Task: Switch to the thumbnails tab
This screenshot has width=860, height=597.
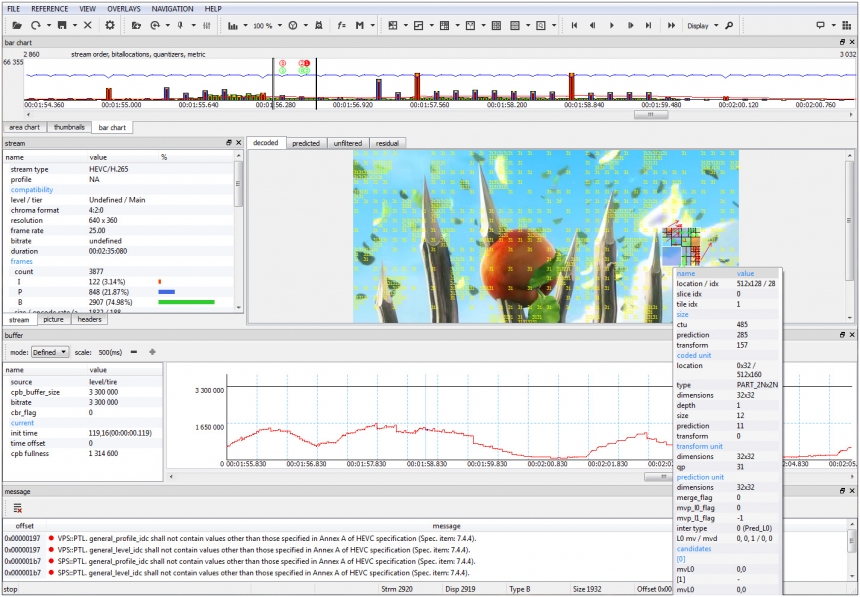Action: (x=69, y=127)
